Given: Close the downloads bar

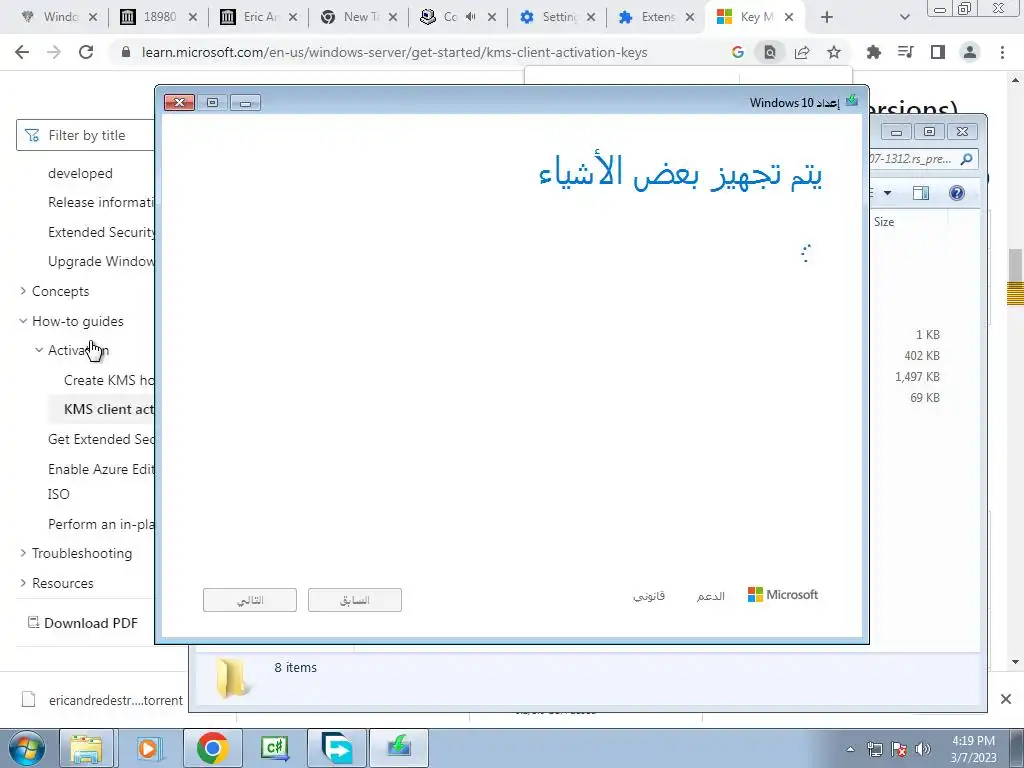Looking at the screenshot, I should (x=1006, y=699).
